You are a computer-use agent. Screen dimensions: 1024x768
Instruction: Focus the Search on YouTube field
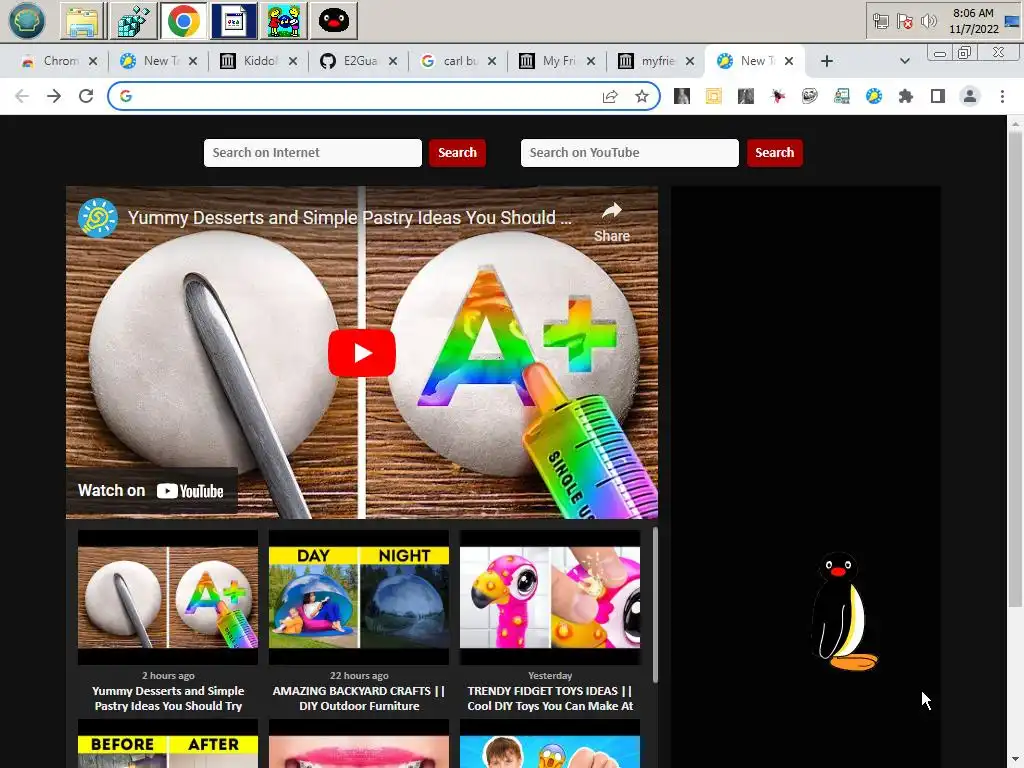pyautogui.click(x=630, y=153)
